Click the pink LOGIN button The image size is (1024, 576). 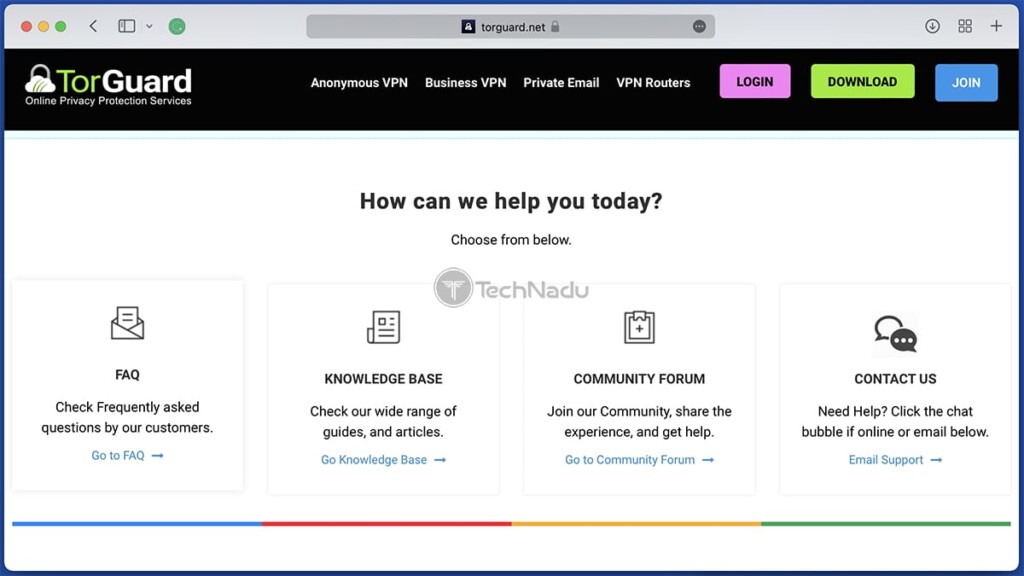coord(755,82)
